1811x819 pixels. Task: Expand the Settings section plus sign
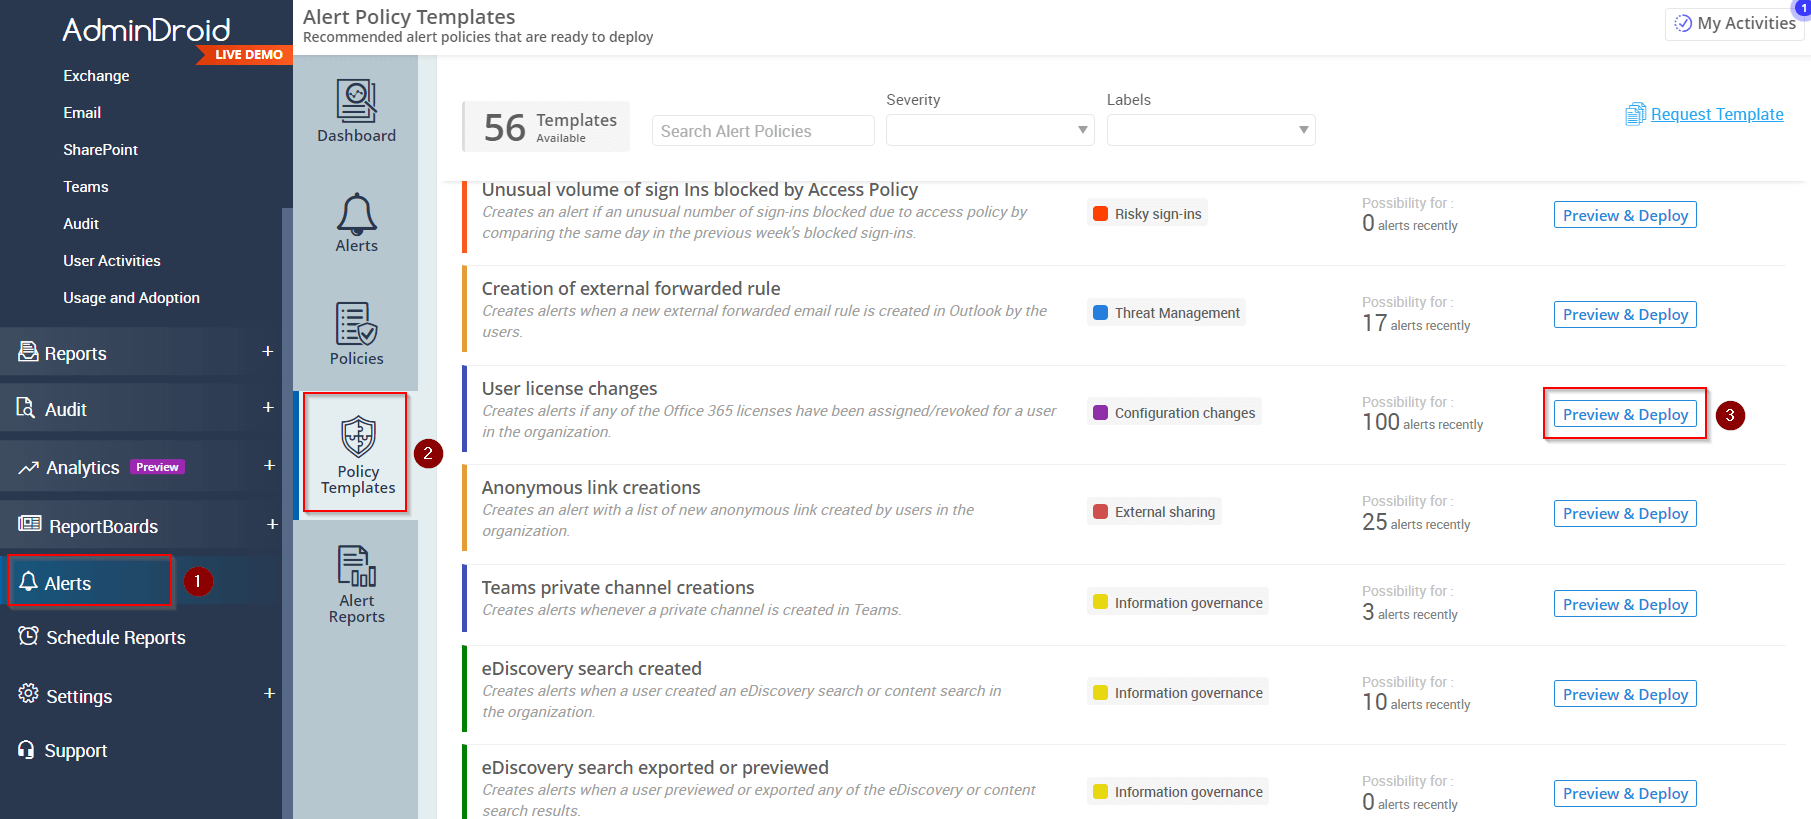[x=269, y=693]
